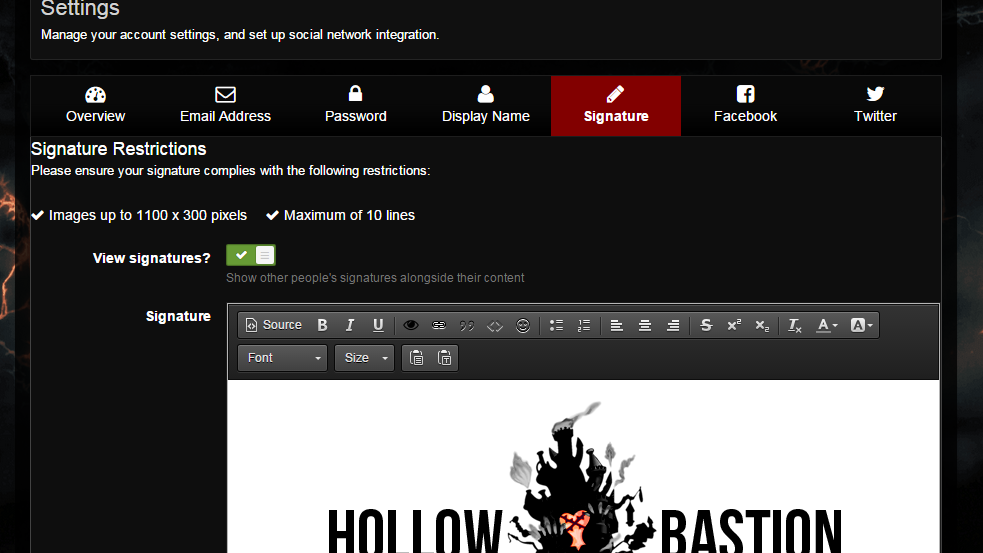Switch to the Email Address tab
The image size is (983, 553).
[226, 105]
